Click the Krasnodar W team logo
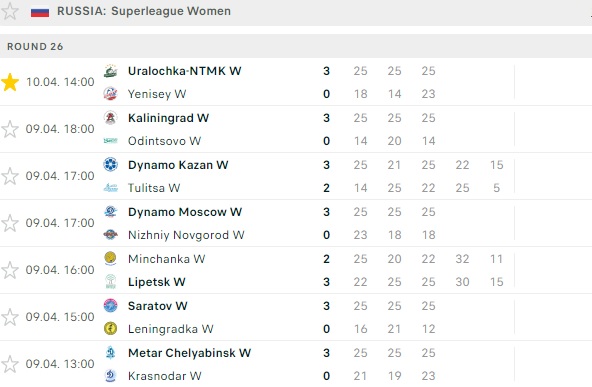Image resolution: width=592 pixels, height=387 pixels. (x=110, y=376)
